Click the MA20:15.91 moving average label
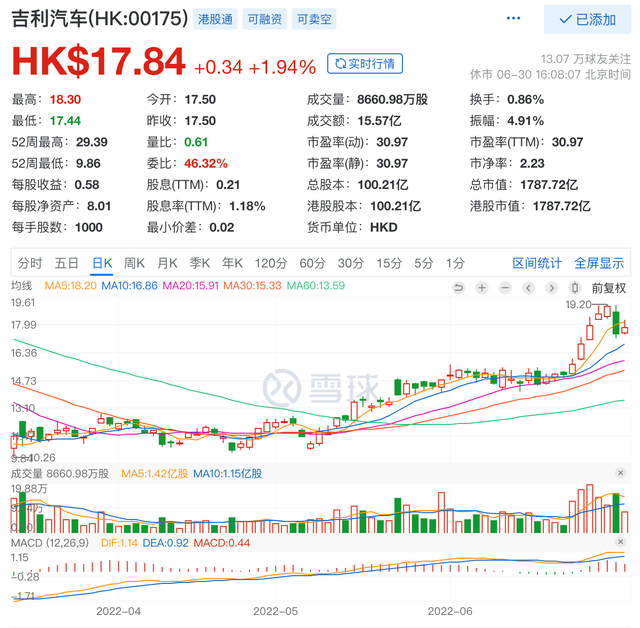 191,286
